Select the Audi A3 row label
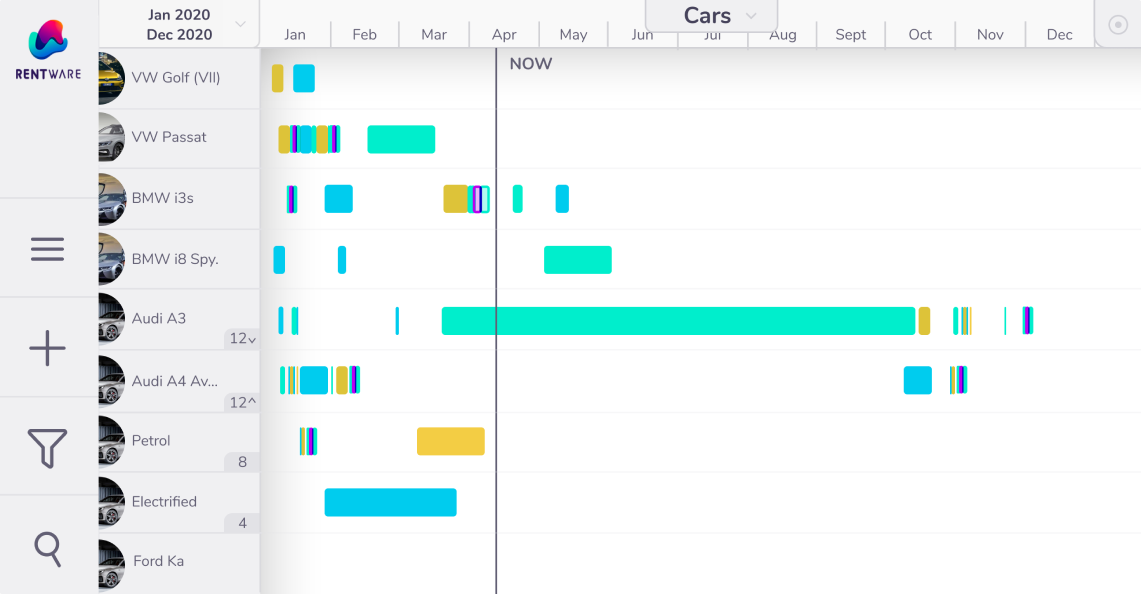This screenshot has width=1141, height=594. click(x=159, y=318)
